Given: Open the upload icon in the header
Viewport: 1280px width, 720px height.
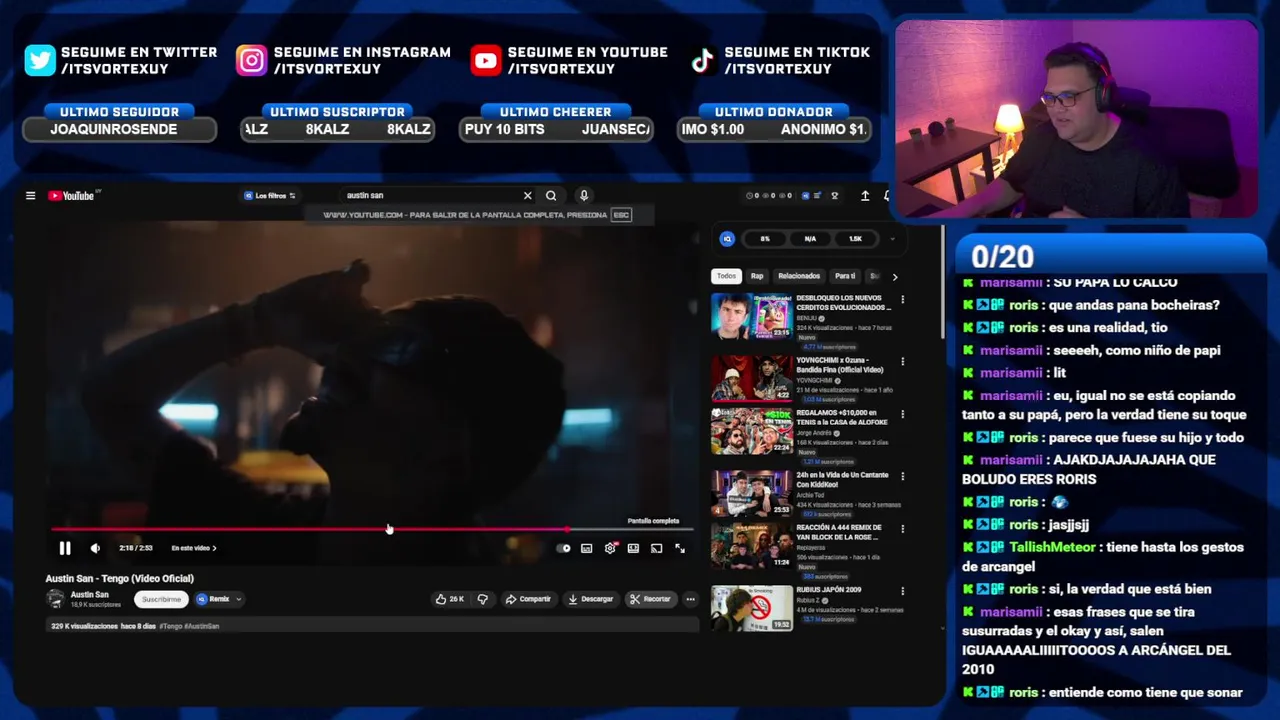Looking at the screenshot, I should 865,196.
